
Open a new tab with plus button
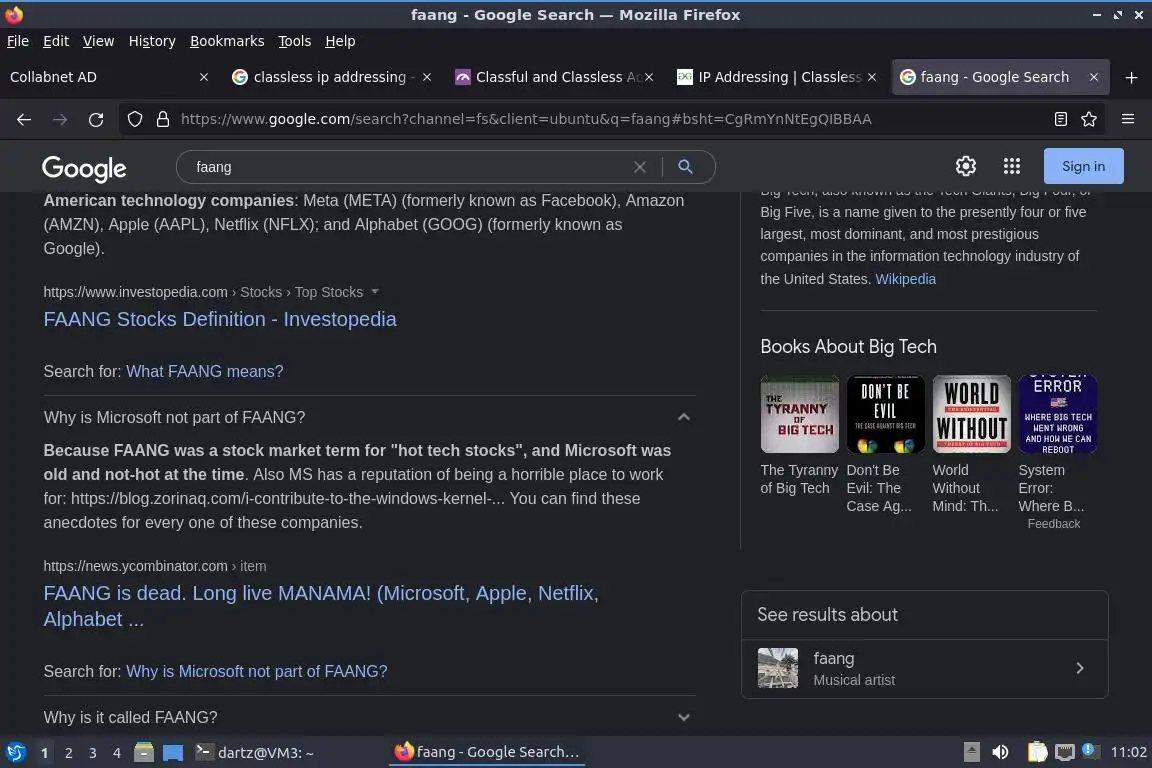(1131, 77)
